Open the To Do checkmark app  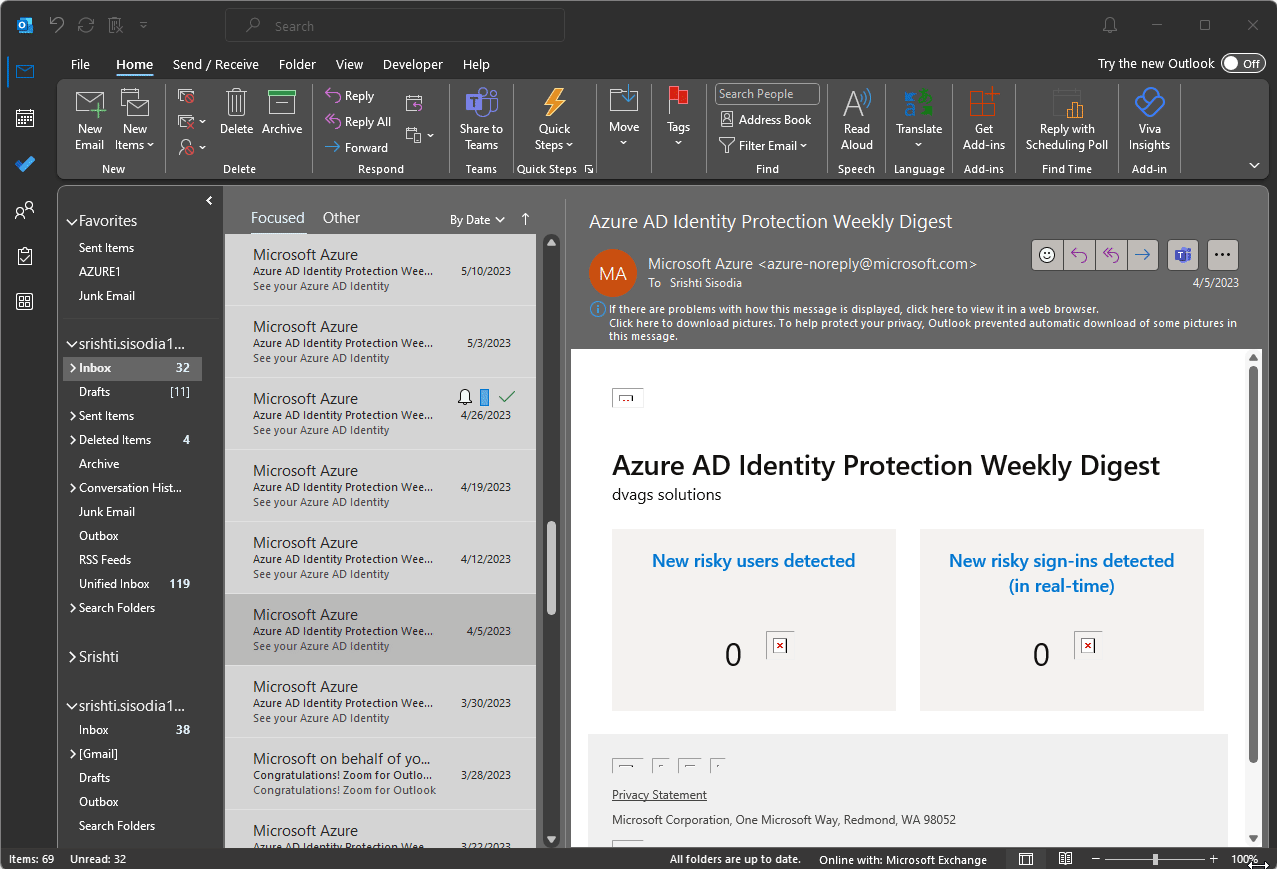[25, 164]
